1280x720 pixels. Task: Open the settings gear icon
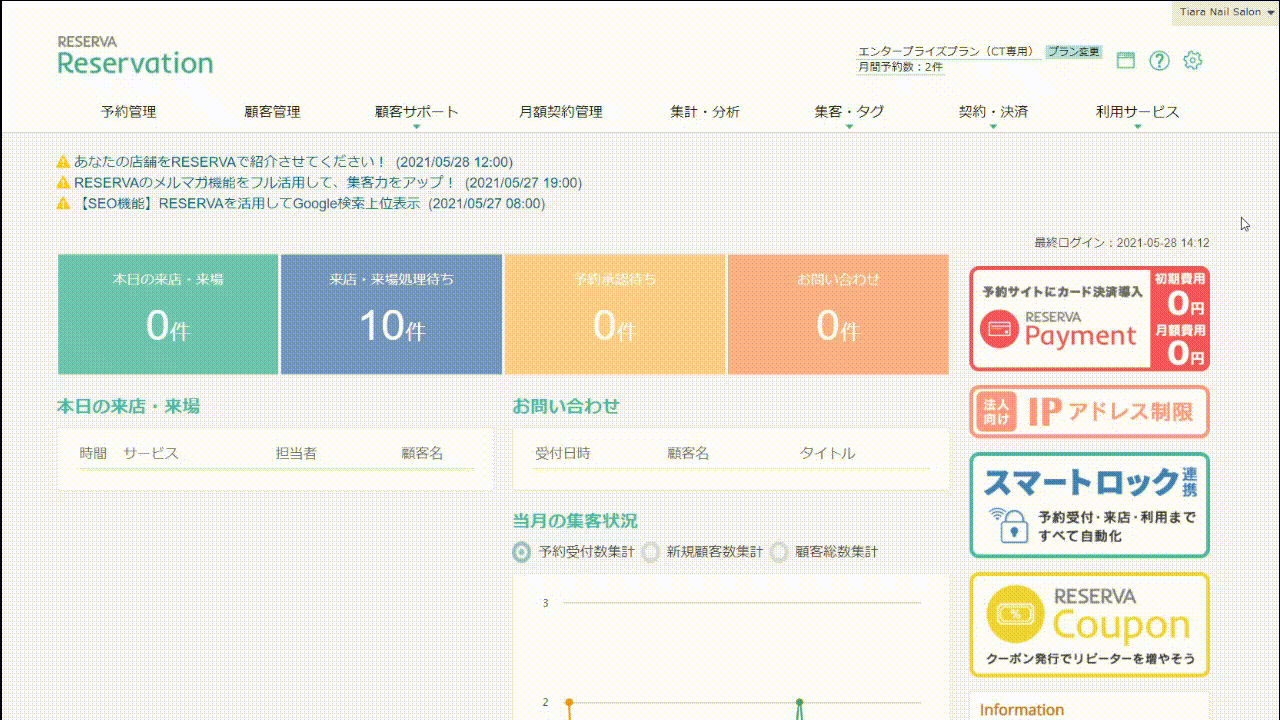coord(1192,60)
